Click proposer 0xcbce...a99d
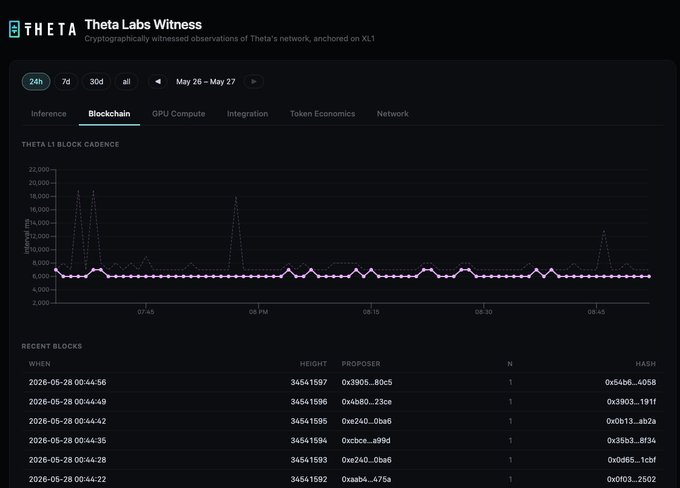The width and height of the screenshot is (680, 488). point(366,440)
